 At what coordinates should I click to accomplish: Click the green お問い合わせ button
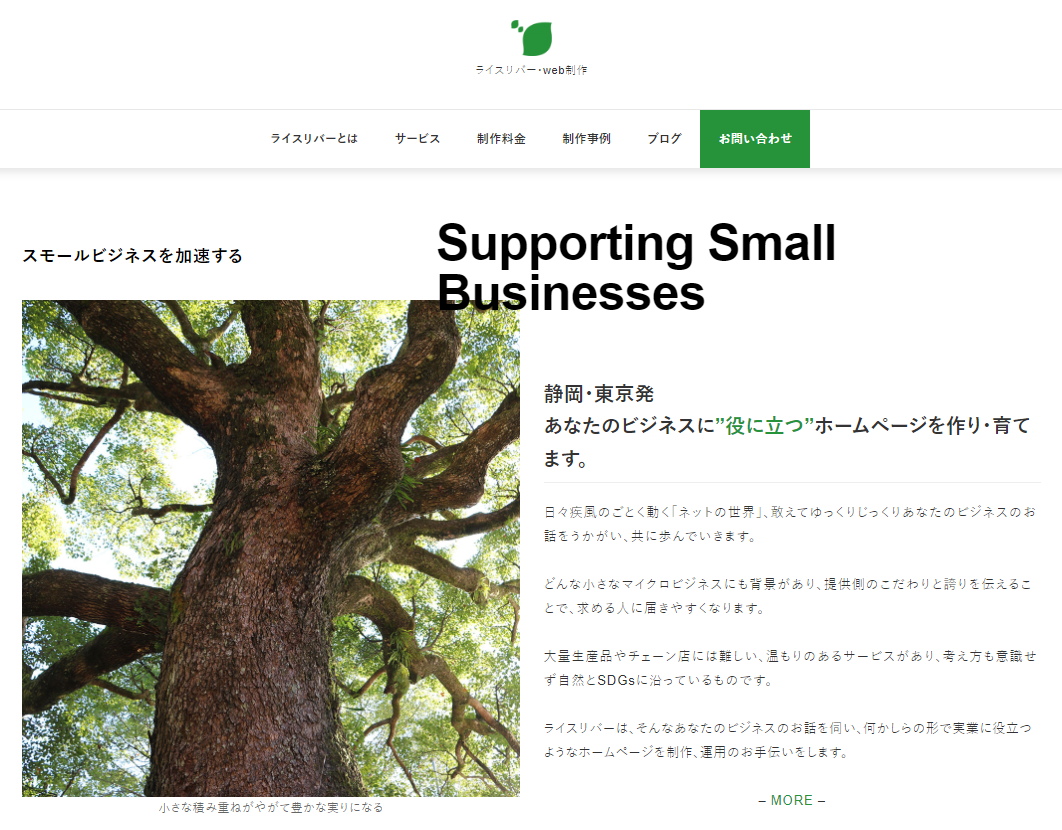(x=755, y=138)
